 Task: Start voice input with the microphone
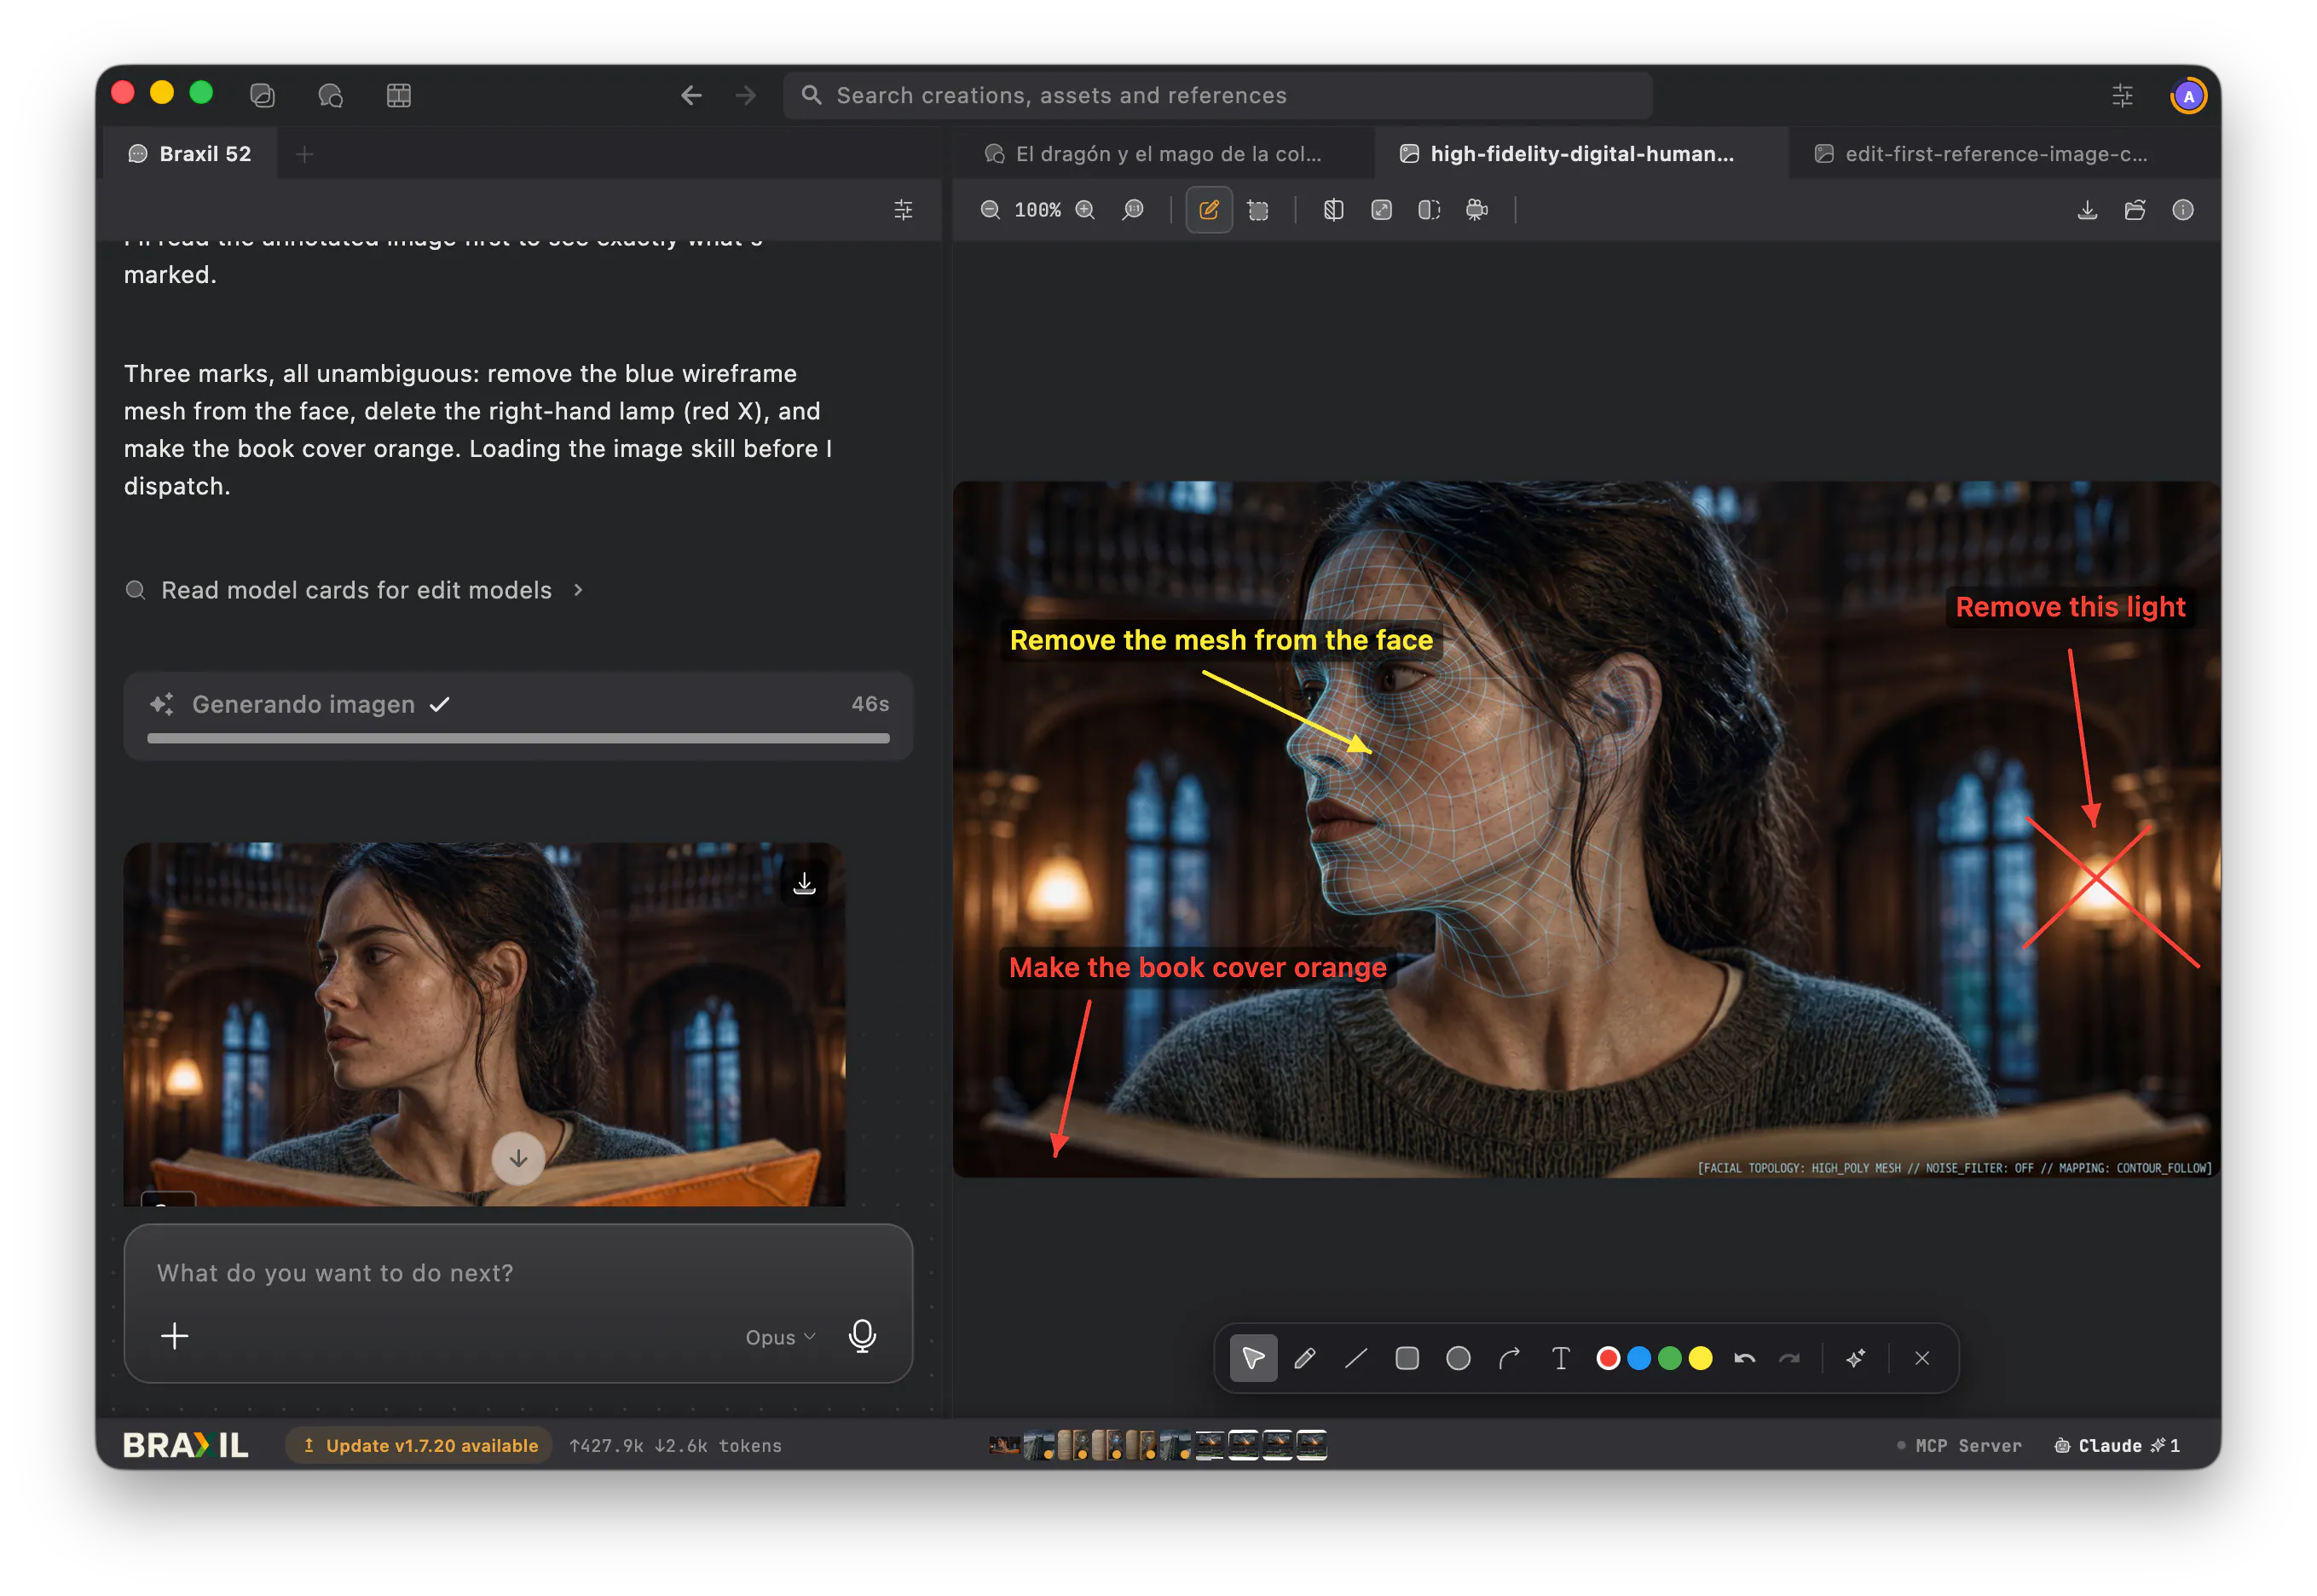[x=861, y=1336]
